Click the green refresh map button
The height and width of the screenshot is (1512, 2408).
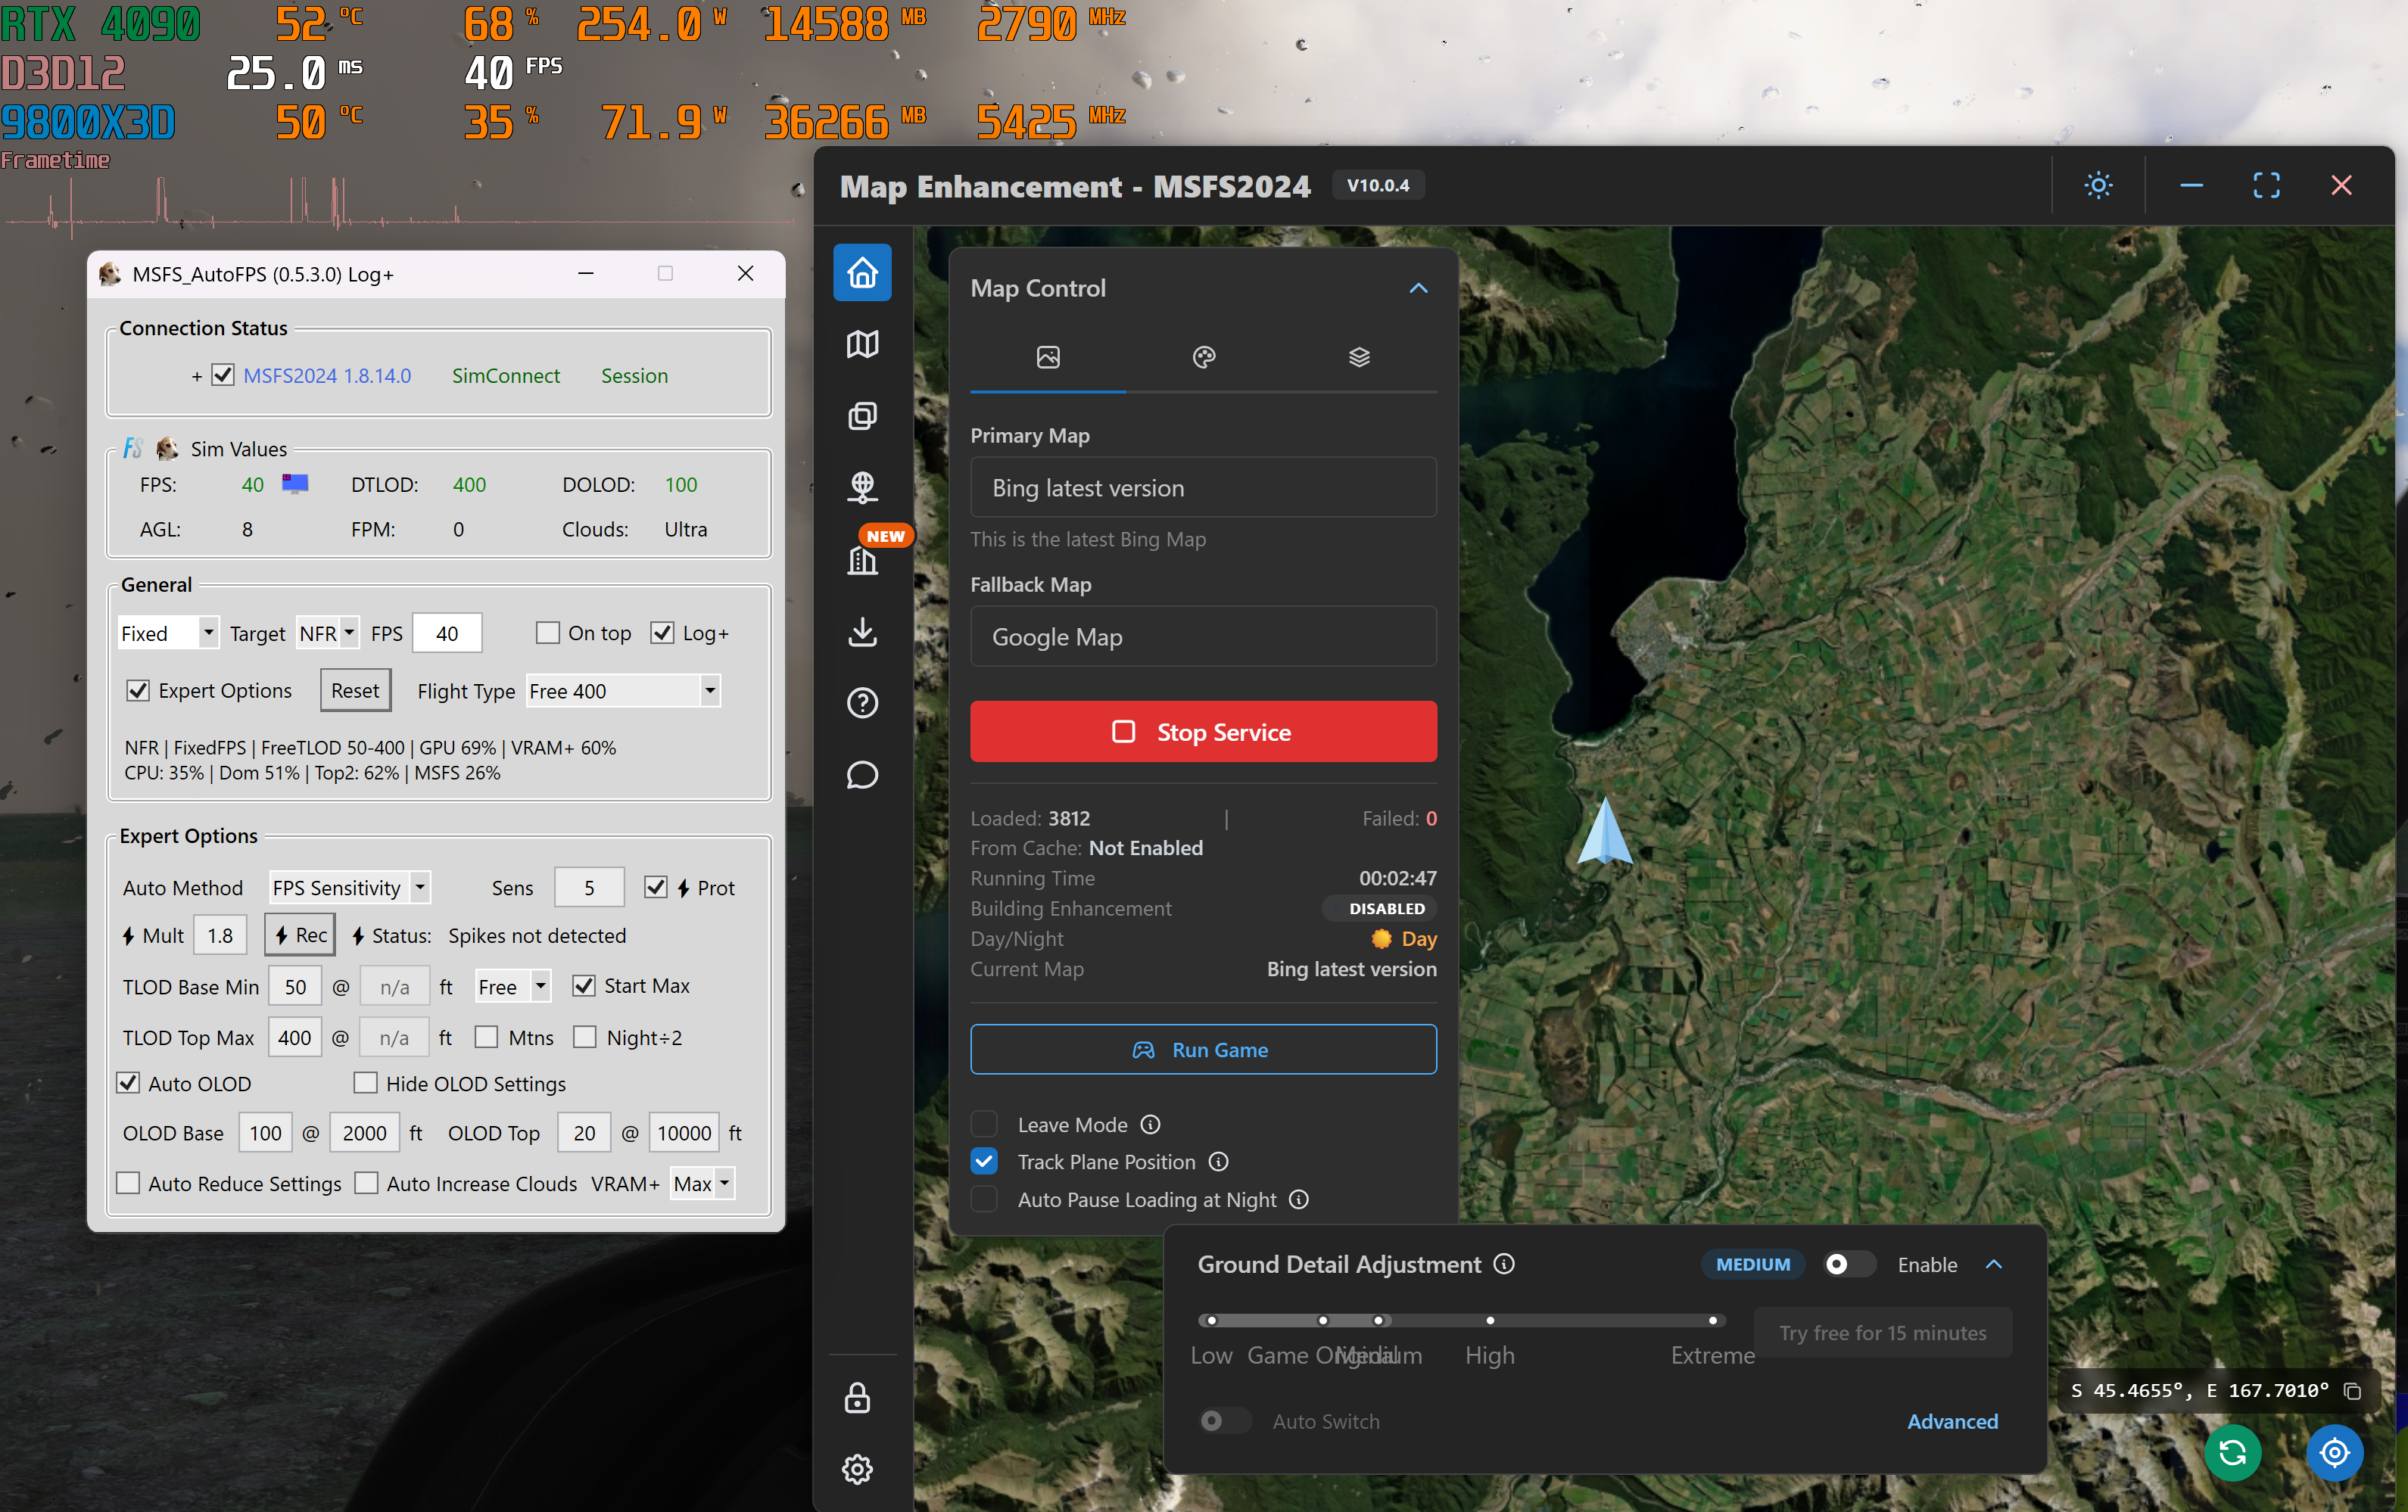pyautogui.click(x=2232, y=1452)
